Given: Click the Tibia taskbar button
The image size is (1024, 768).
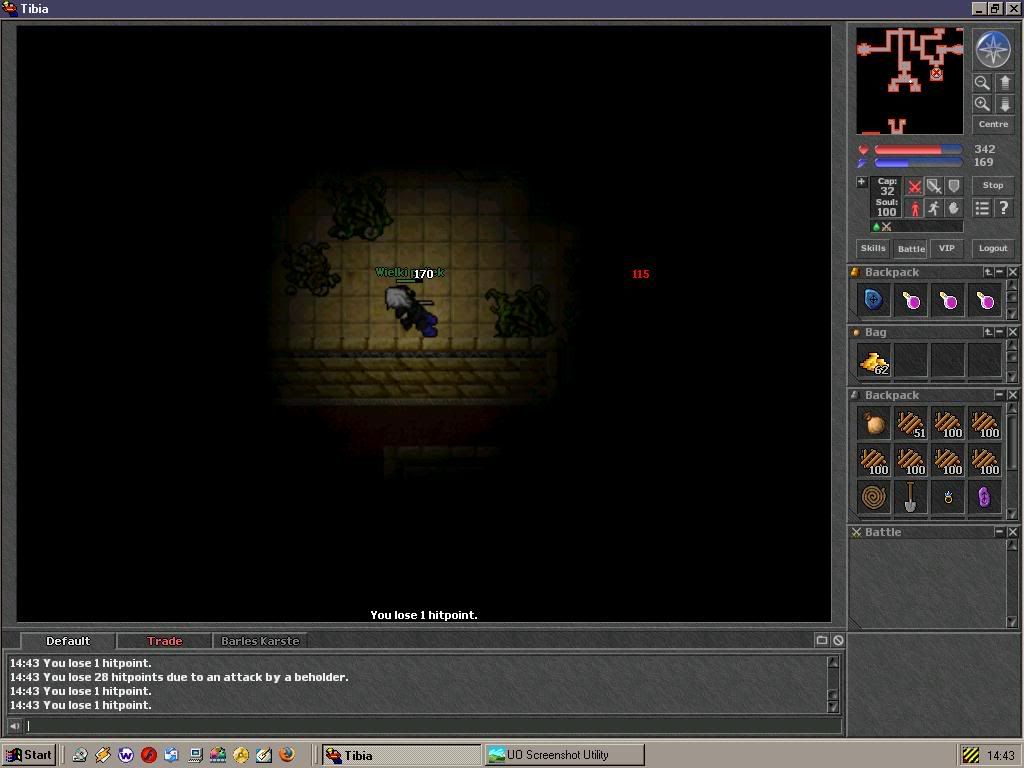Looking at the screenshot, I should pos(402,756).
